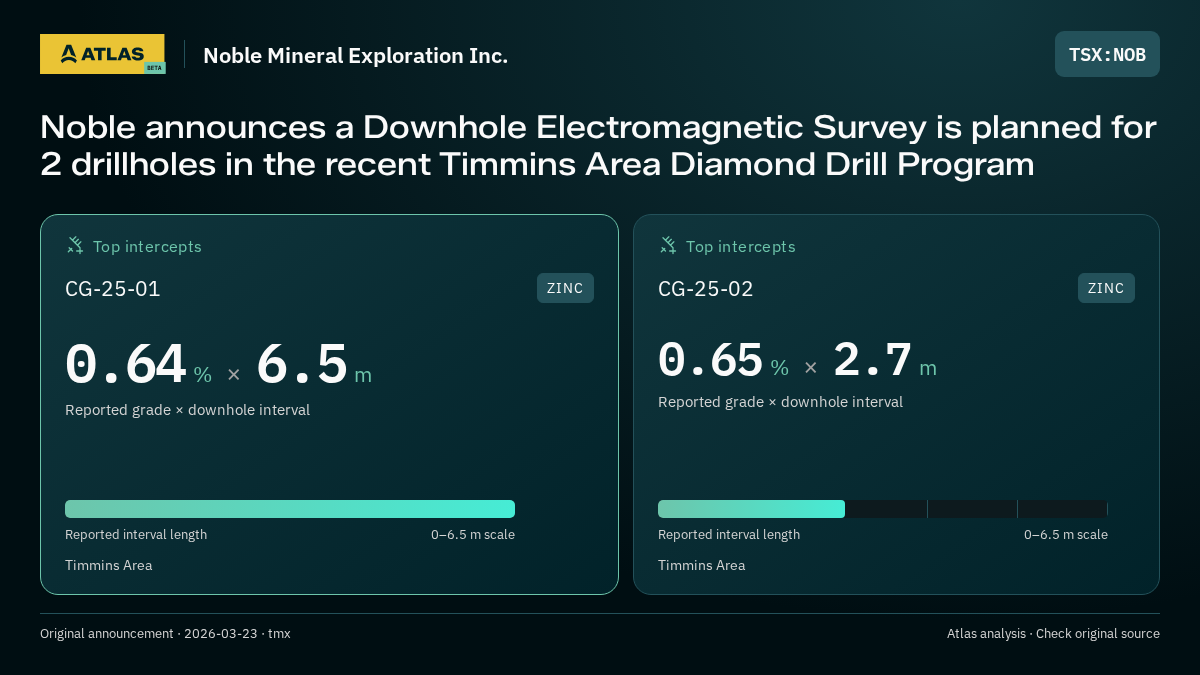Click the TSX:NOB ticker badge
Image resolution: width=1200 pixels, height=675 pixels.
[x=1107, y=54]
